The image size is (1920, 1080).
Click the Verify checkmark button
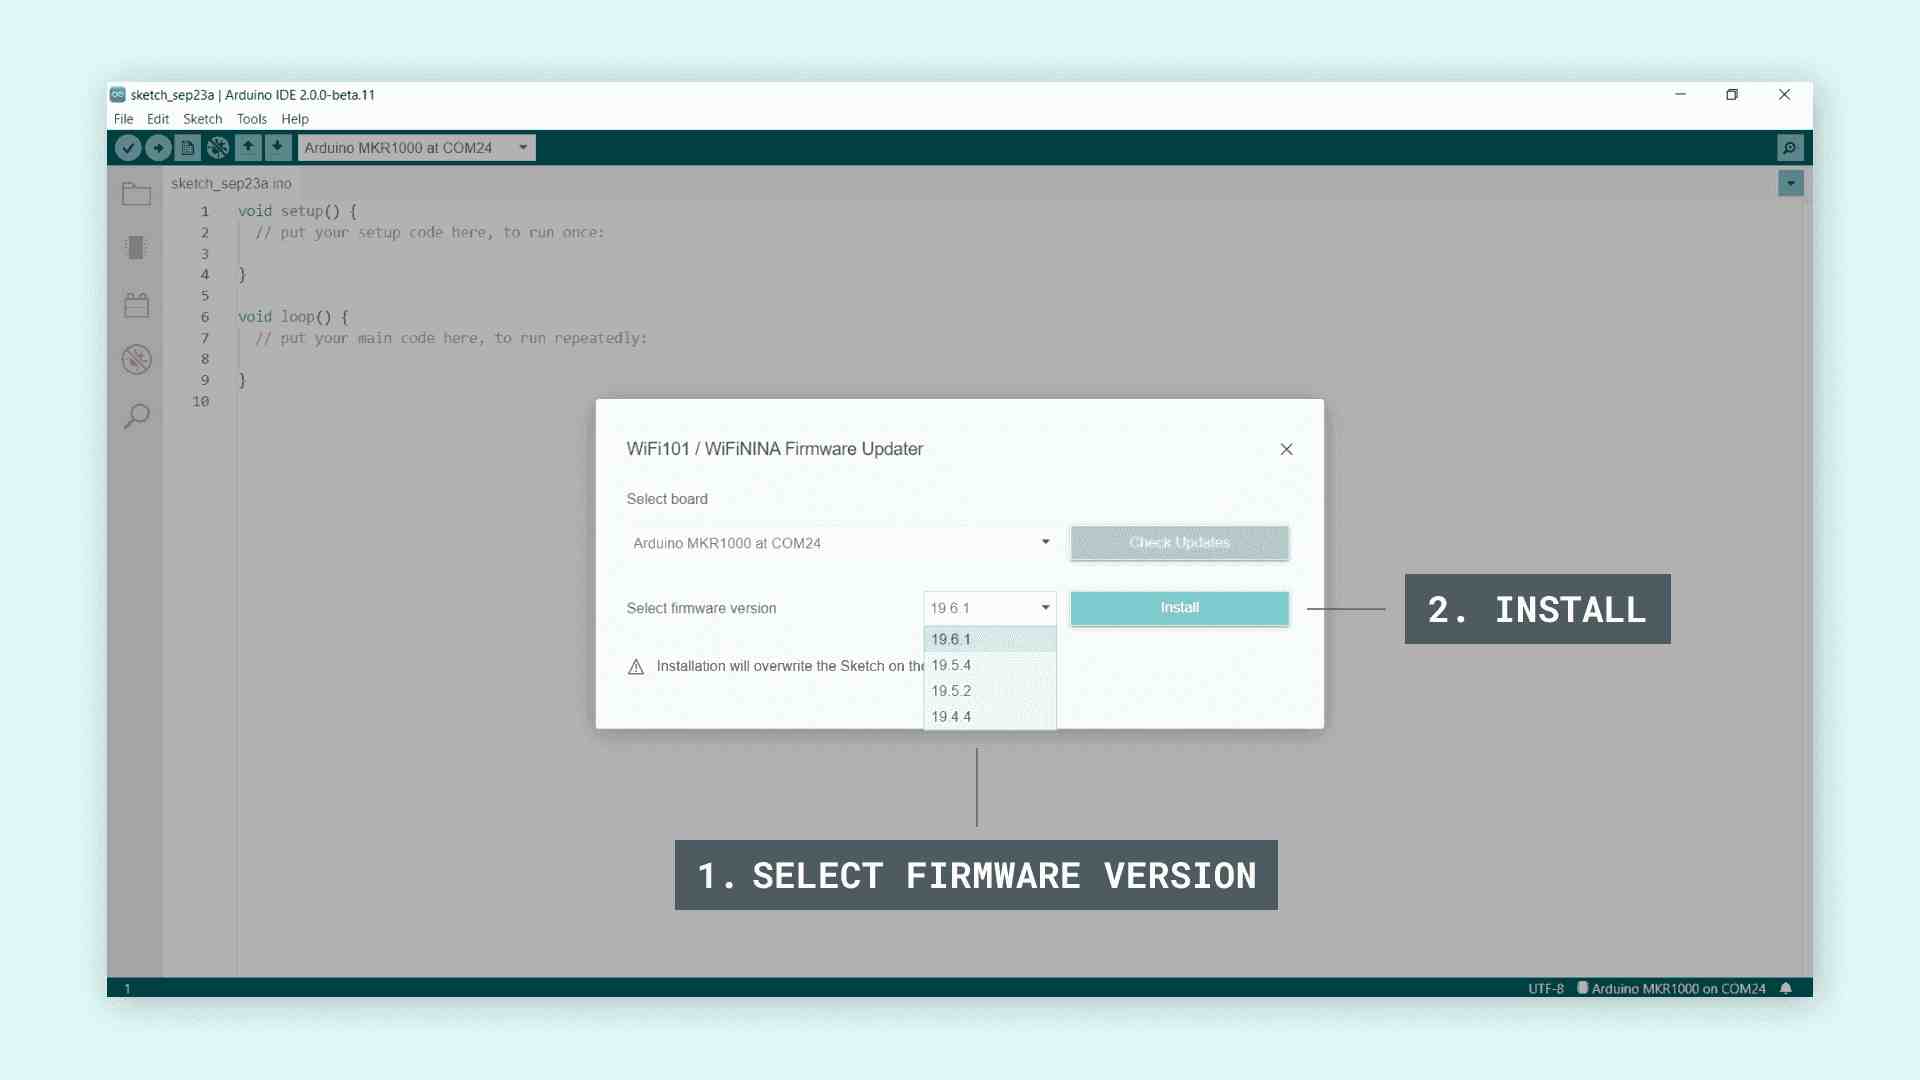[128, 148]
